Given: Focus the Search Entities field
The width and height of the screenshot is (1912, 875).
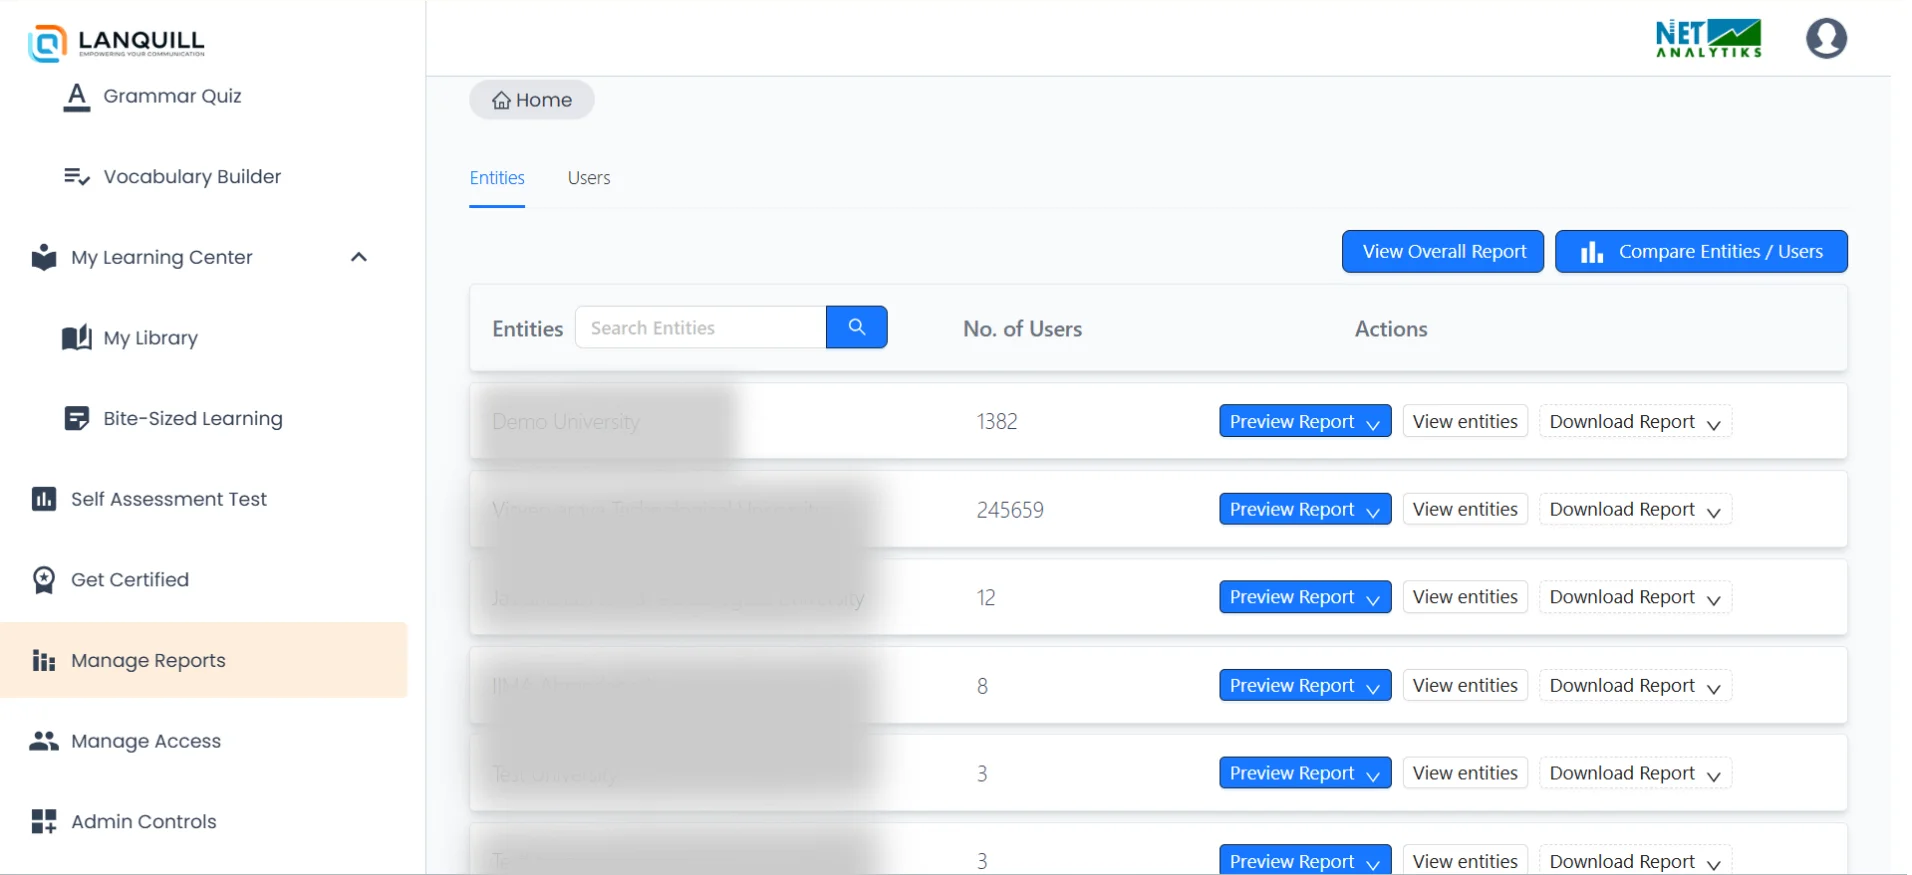Looking at the screenshot, I should click(701, 328).
